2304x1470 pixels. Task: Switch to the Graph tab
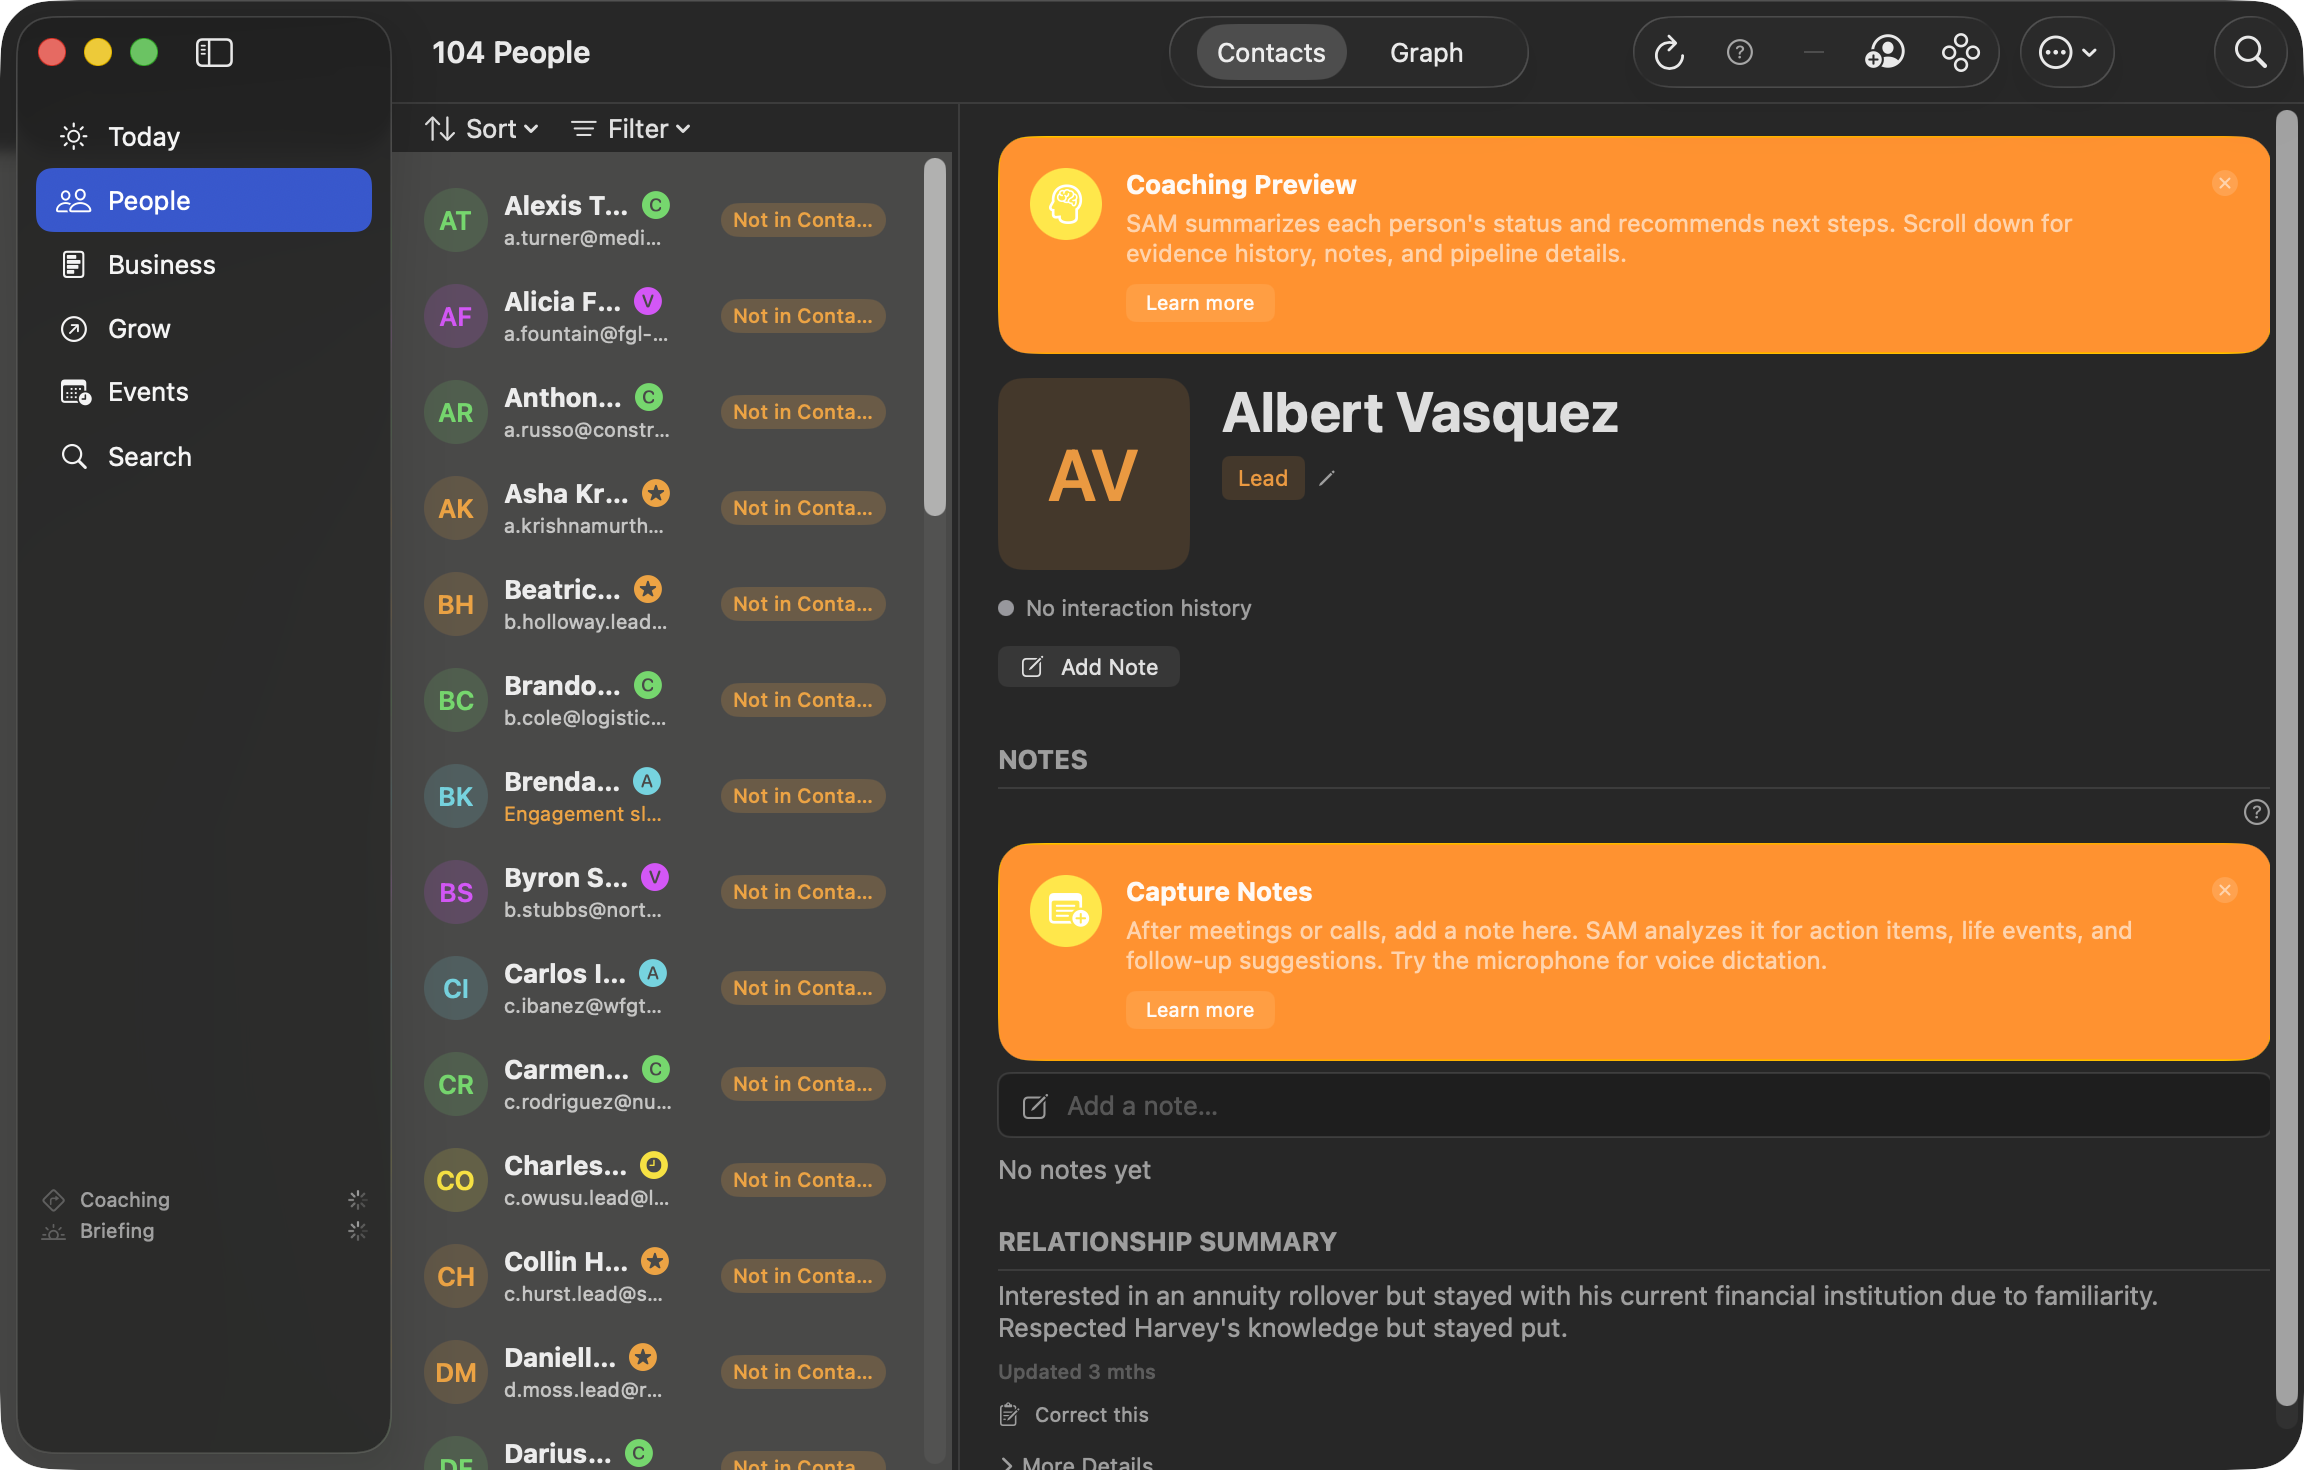click(x=1426, y=52)
